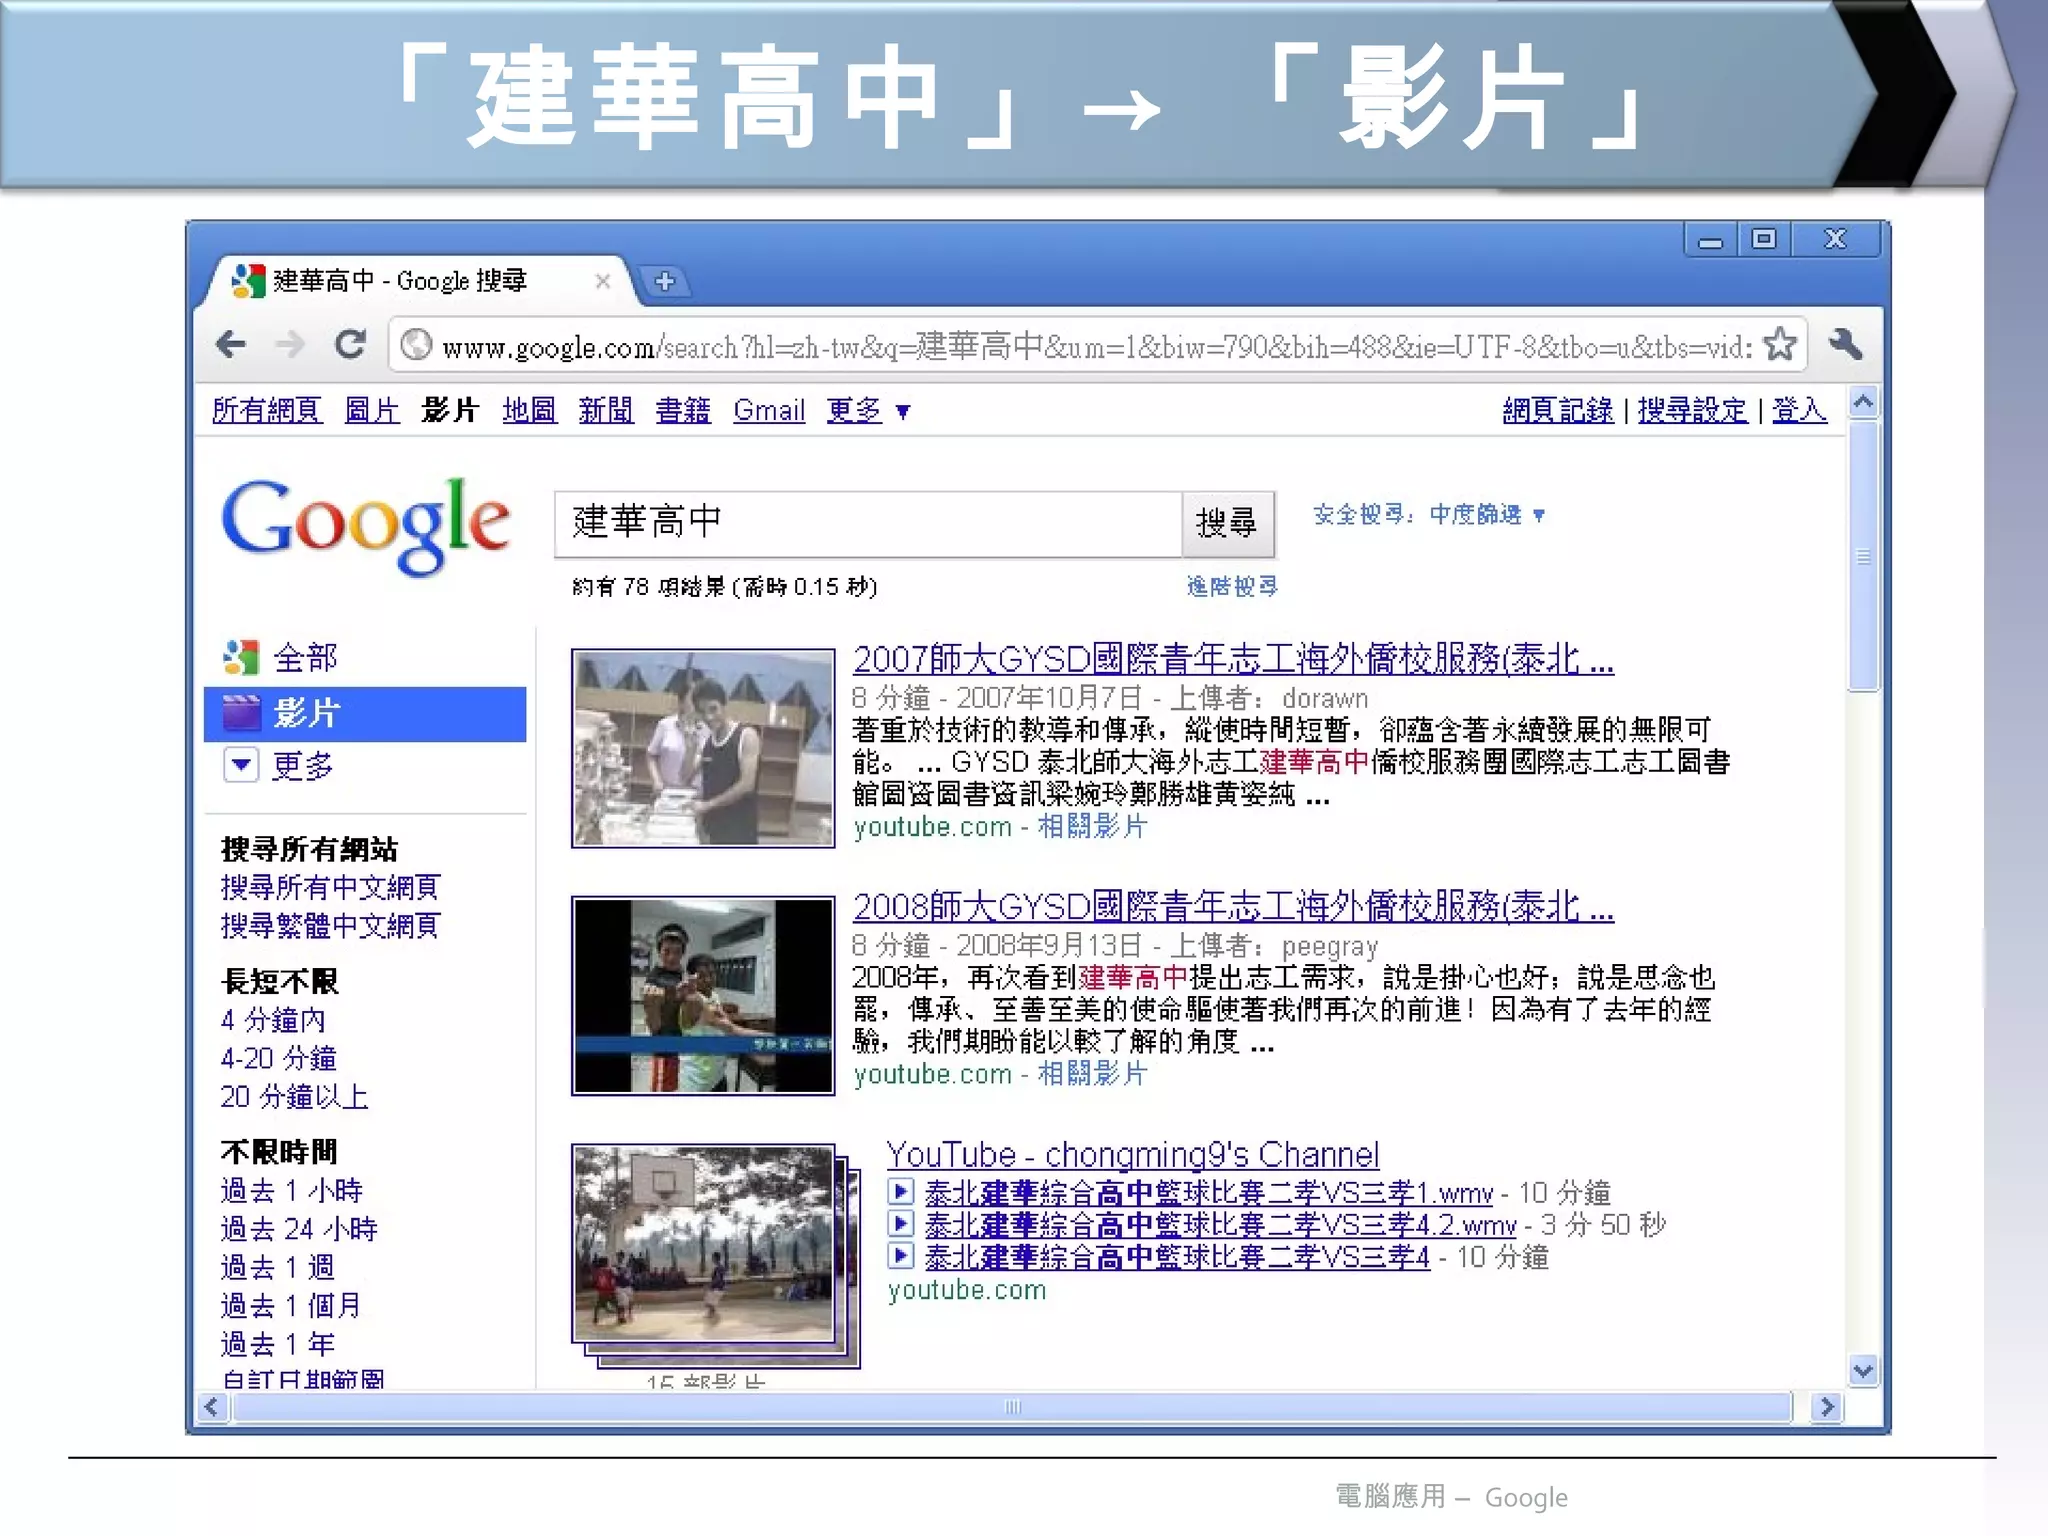Filter results to 過去 1 個月
The width and height of the screenshot is (2048, 1536).
pos(290,1305)
